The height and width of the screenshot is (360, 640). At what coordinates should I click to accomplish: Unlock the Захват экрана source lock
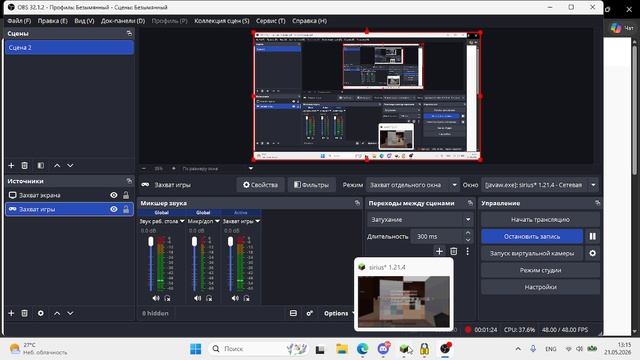(x=126, y=195)
